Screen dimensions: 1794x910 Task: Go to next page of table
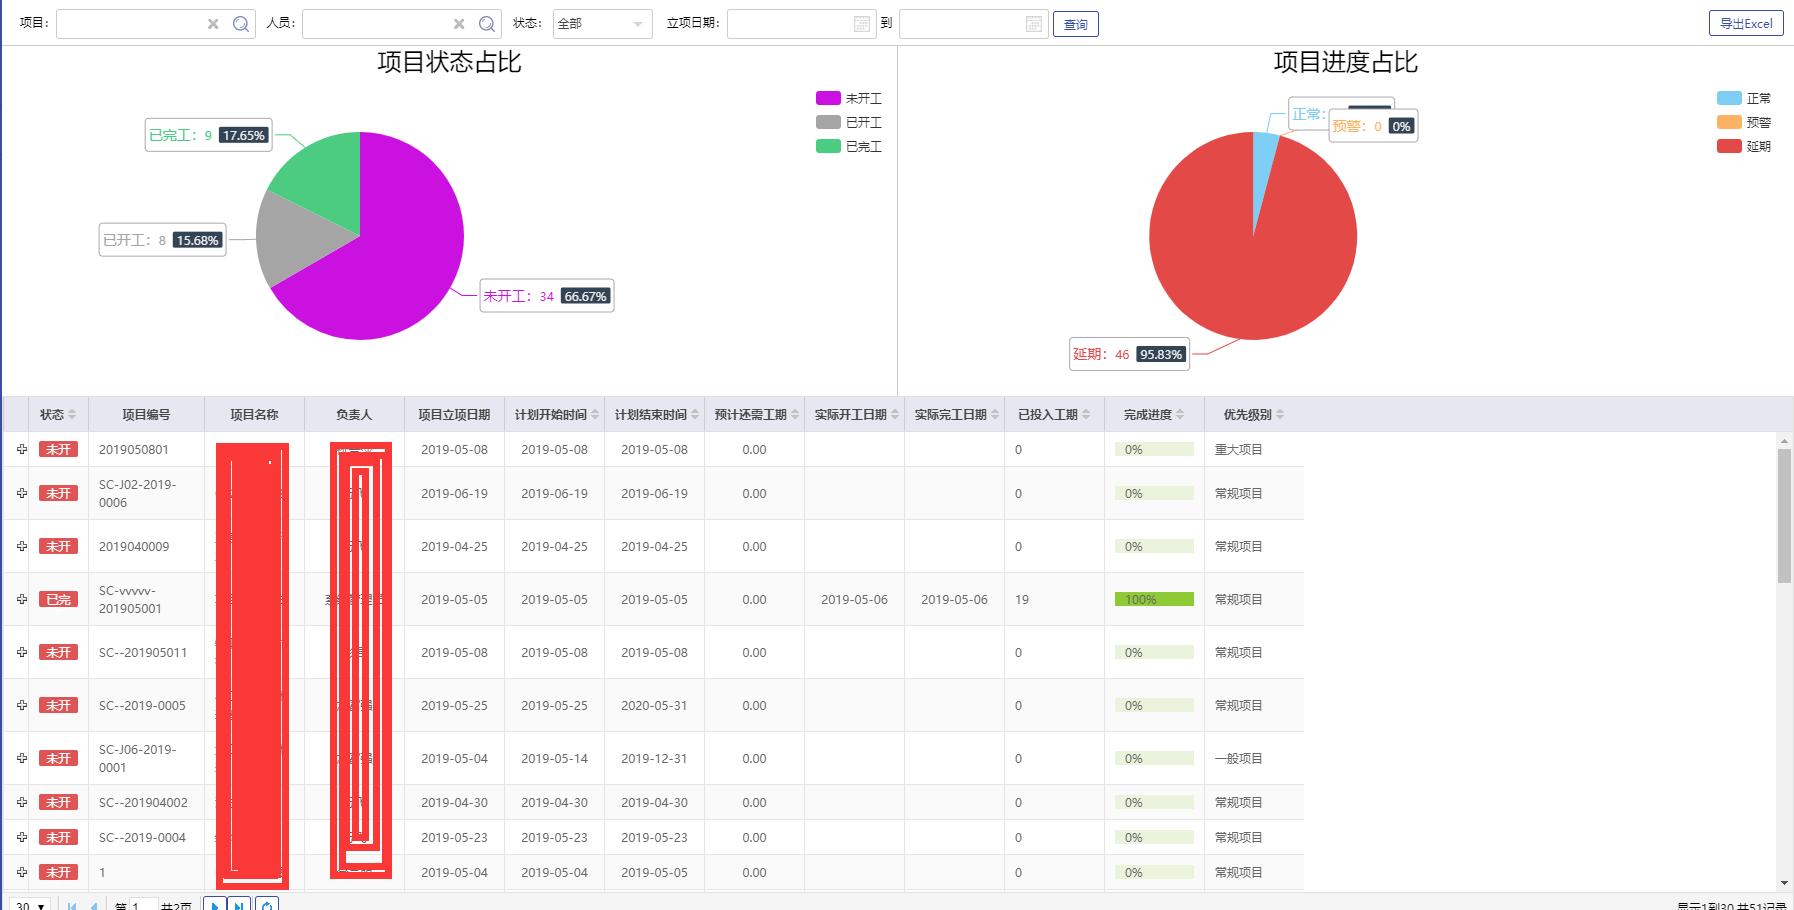[214, 905]
